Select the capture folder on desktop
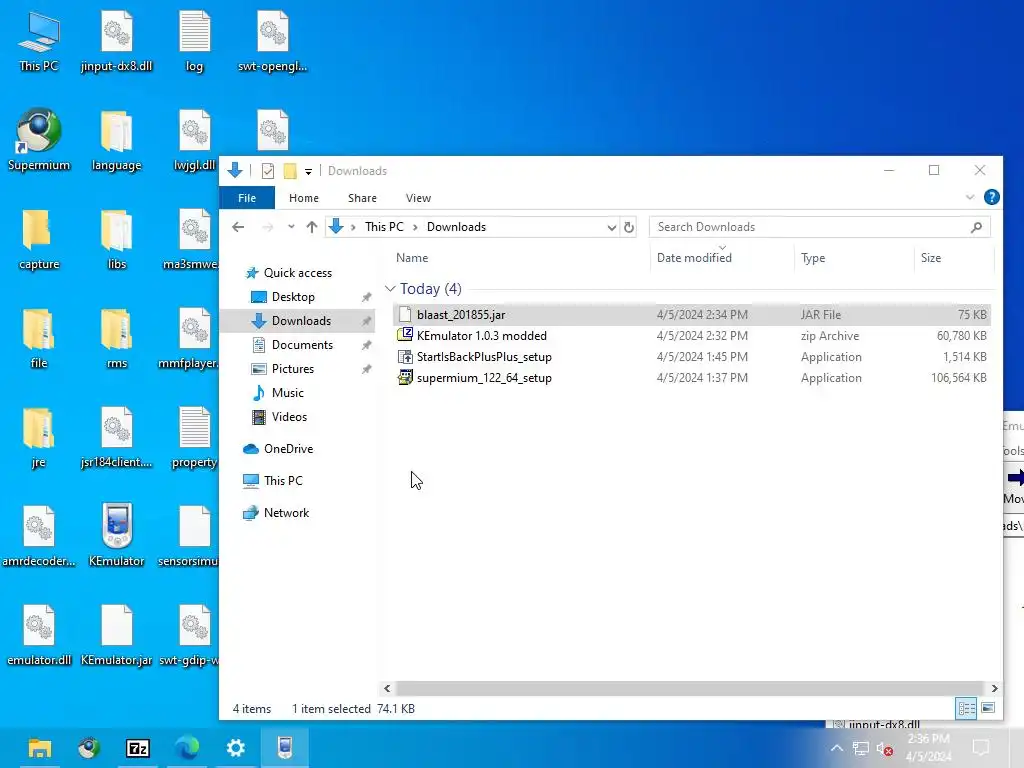The height and width of the screenshot is (768, 1024). [x=39, y=239]
